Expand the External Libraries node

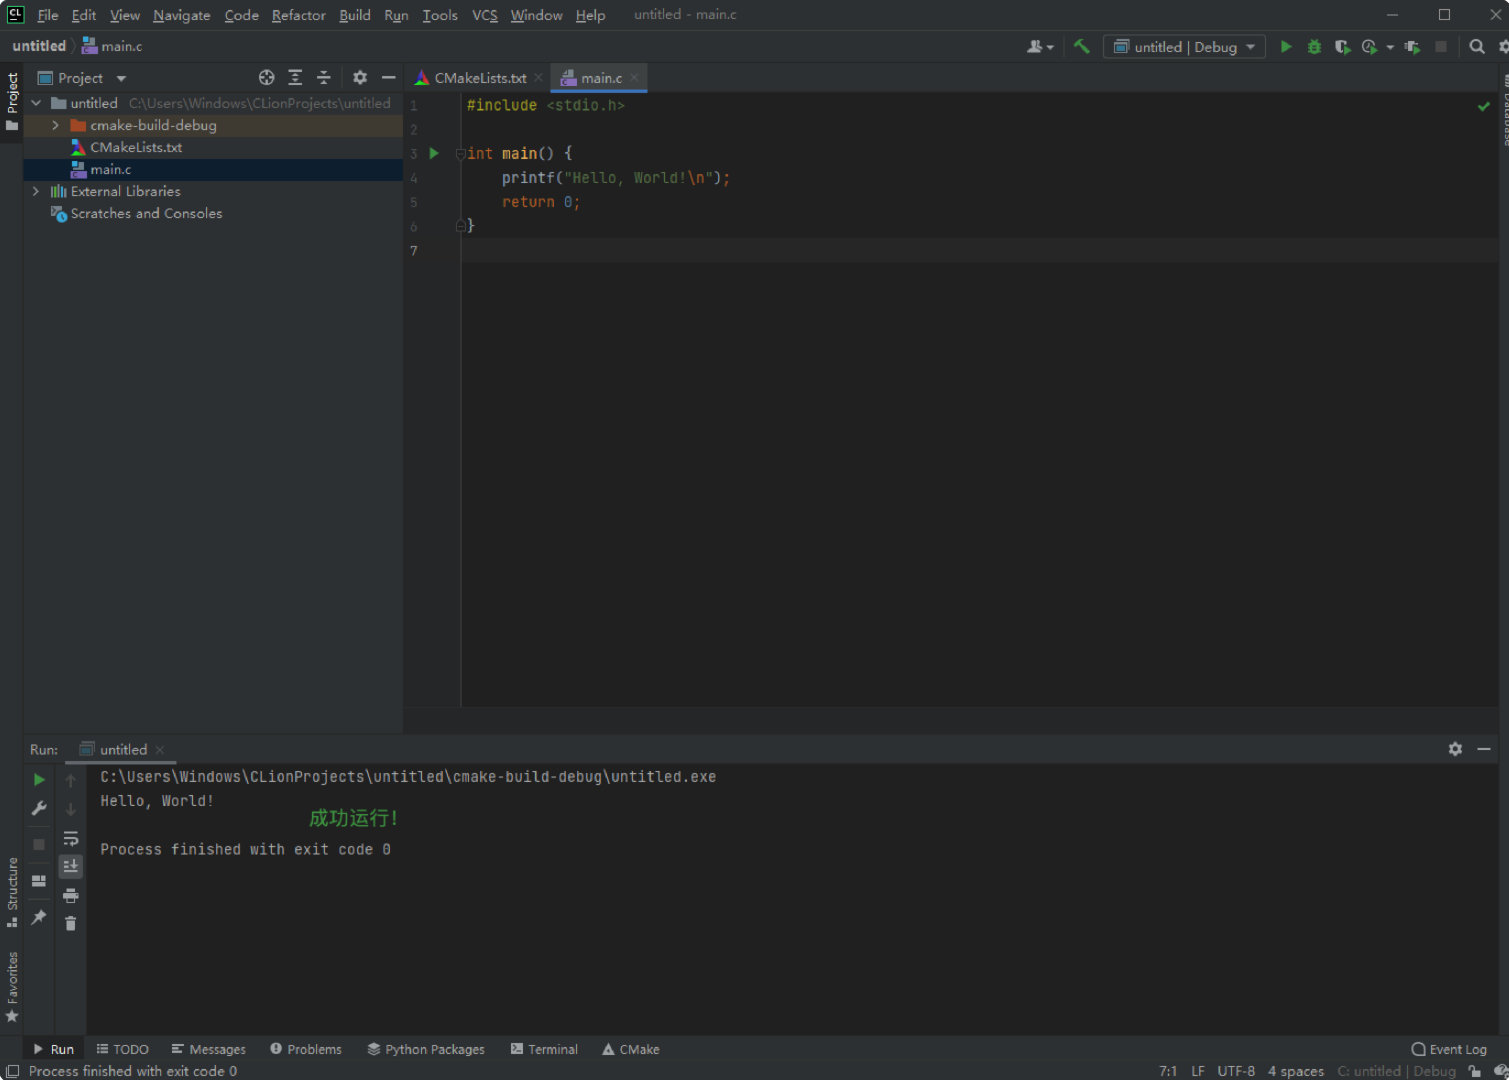coord(36,191)
